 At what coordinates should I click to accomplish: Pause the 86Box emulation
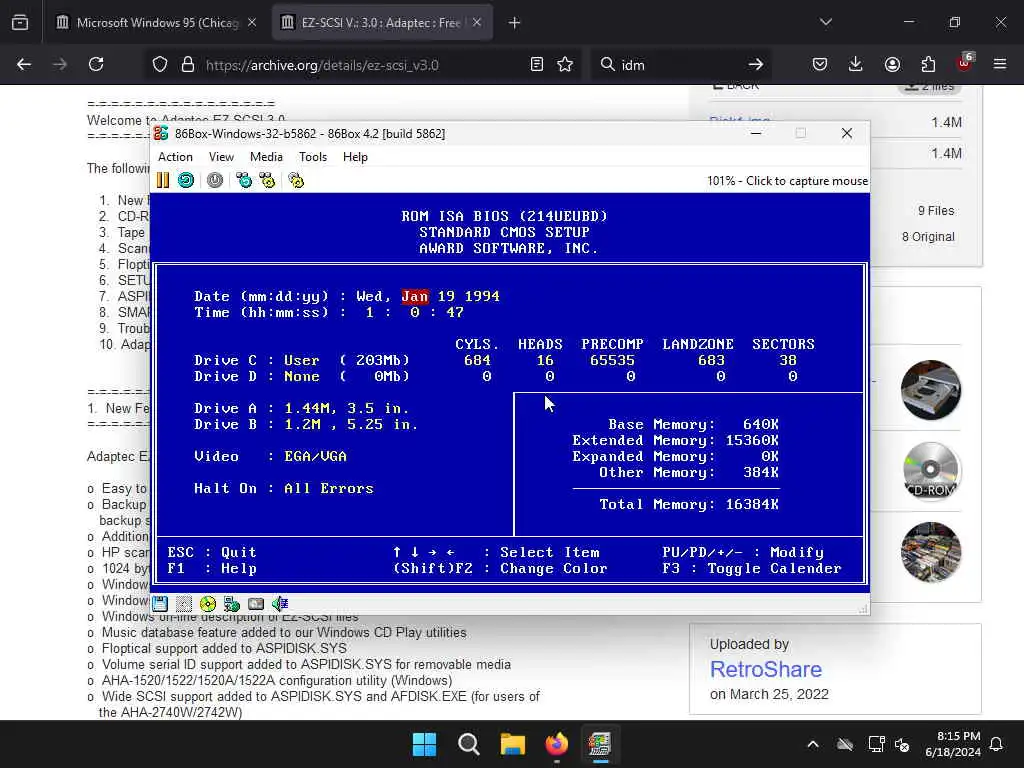[163, 180]
